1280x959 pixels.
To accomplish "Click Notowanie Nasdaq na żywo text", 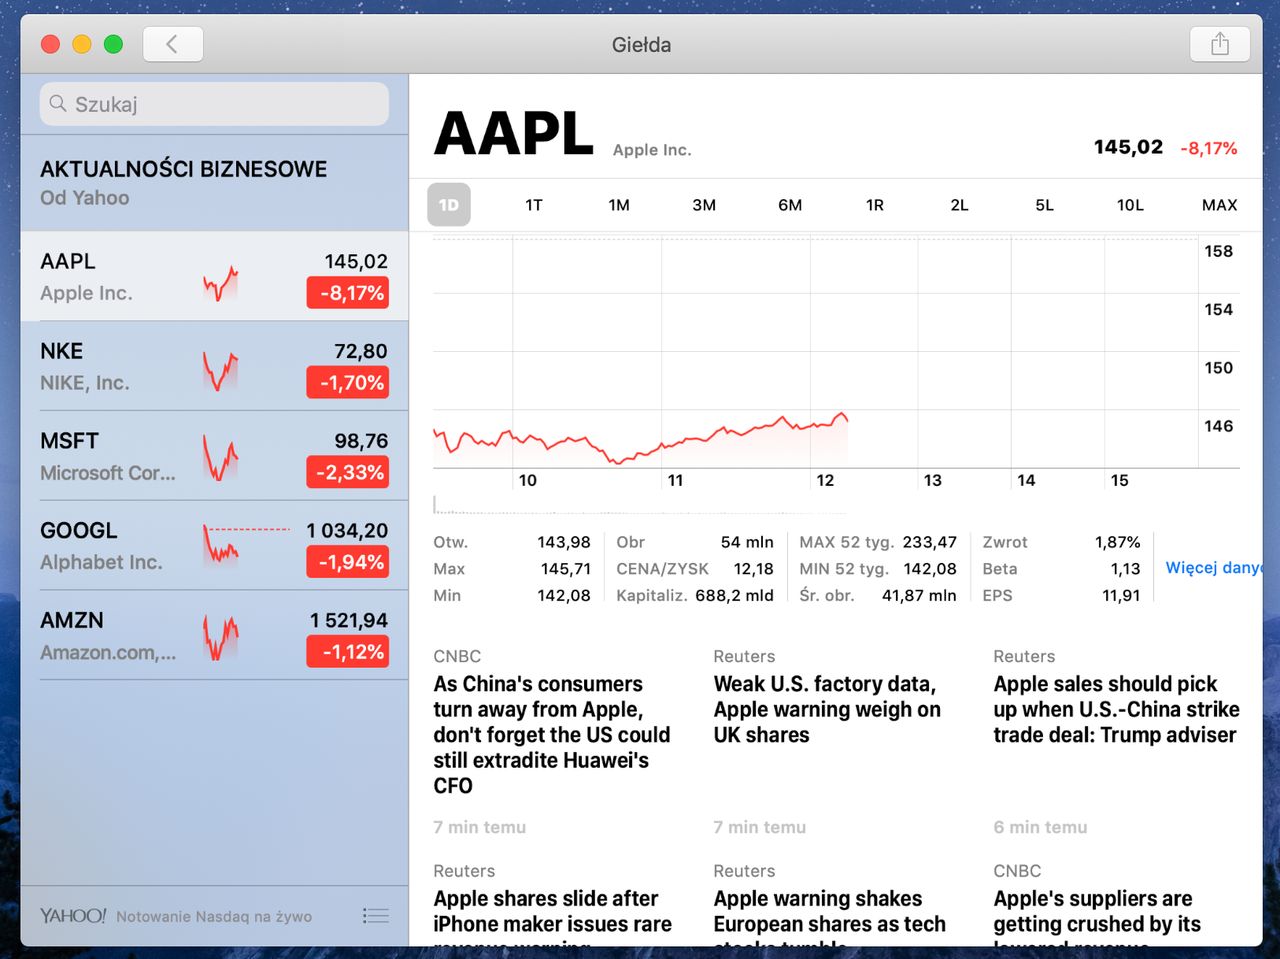I will coord(214,916).
